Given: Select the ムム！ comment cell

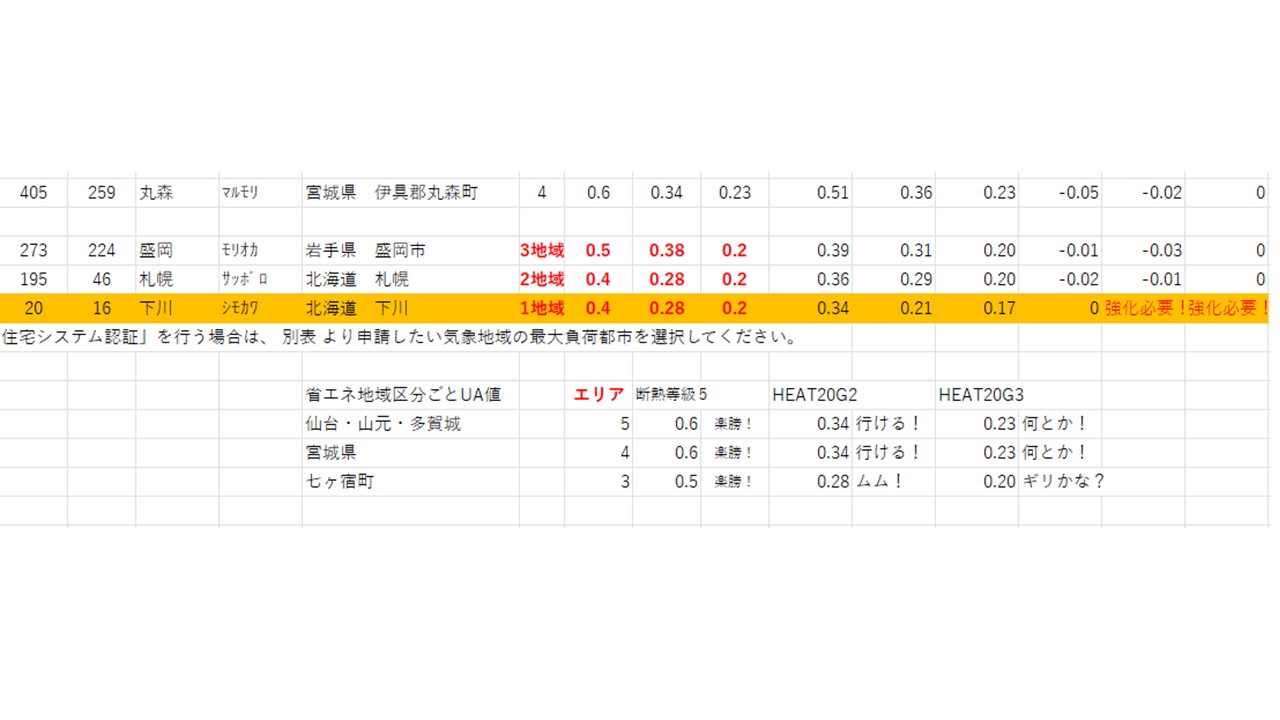Looking at the screenshot, I should tap(881, 482).
